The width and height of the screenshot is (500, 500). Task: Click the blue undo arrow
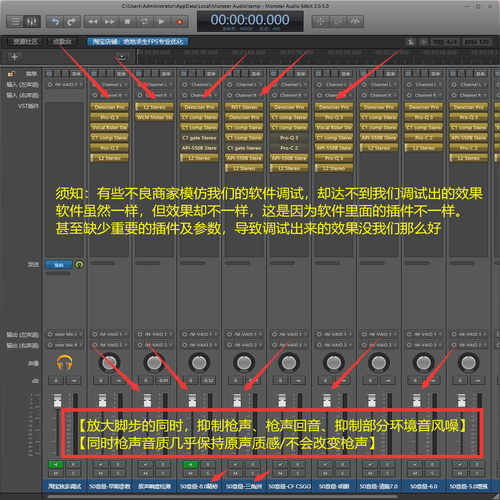coord(55,22)
